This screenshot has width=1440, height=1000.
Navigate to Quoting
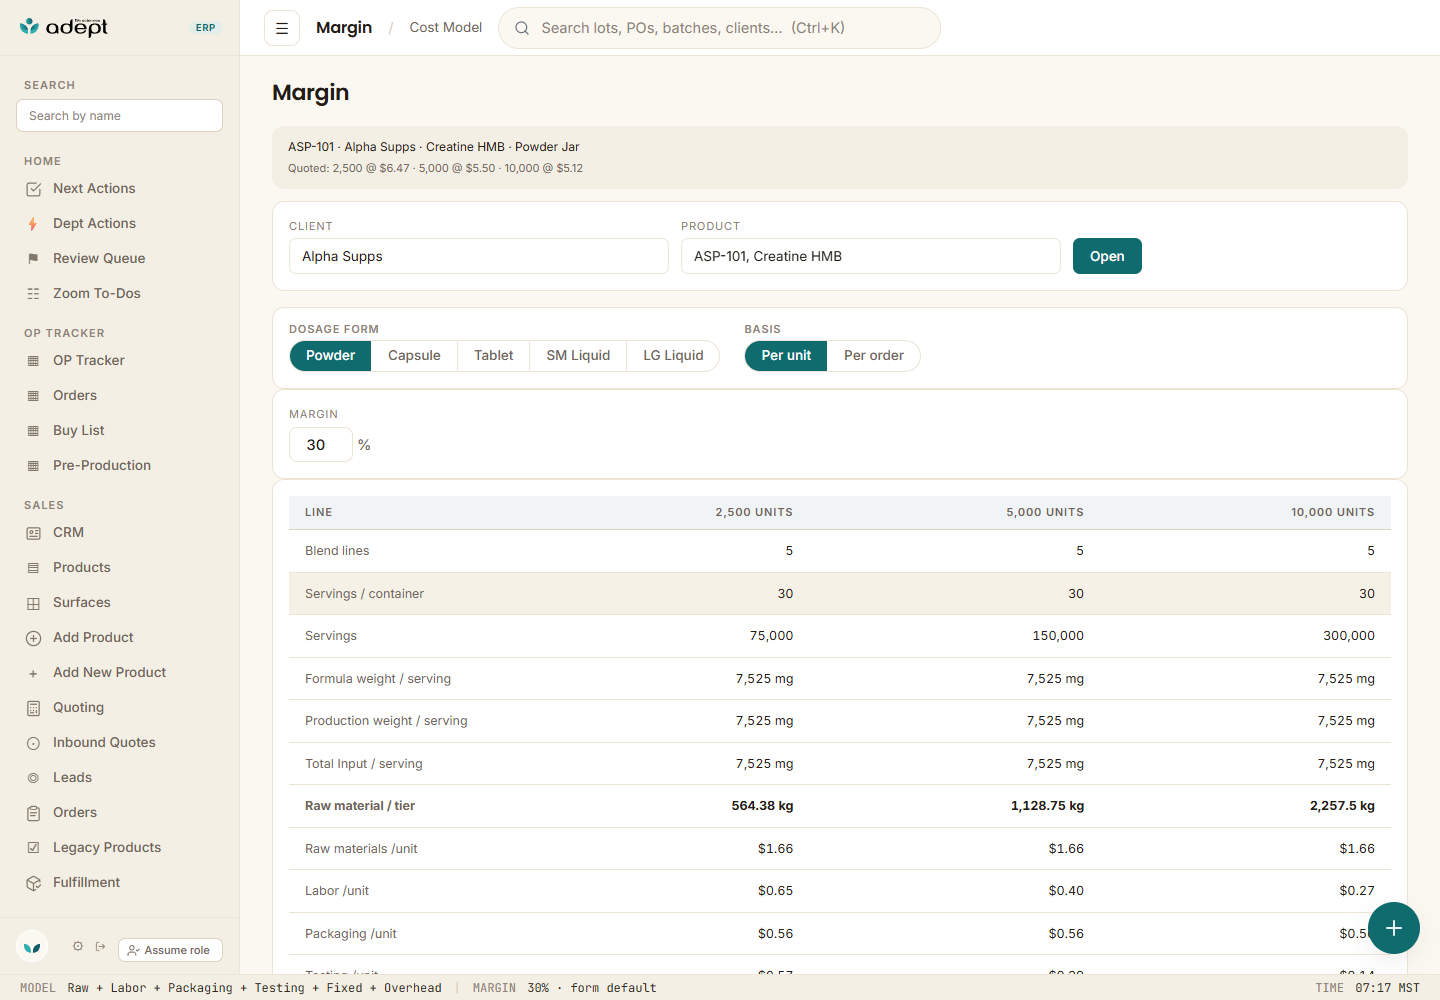(x=78, y=708)
